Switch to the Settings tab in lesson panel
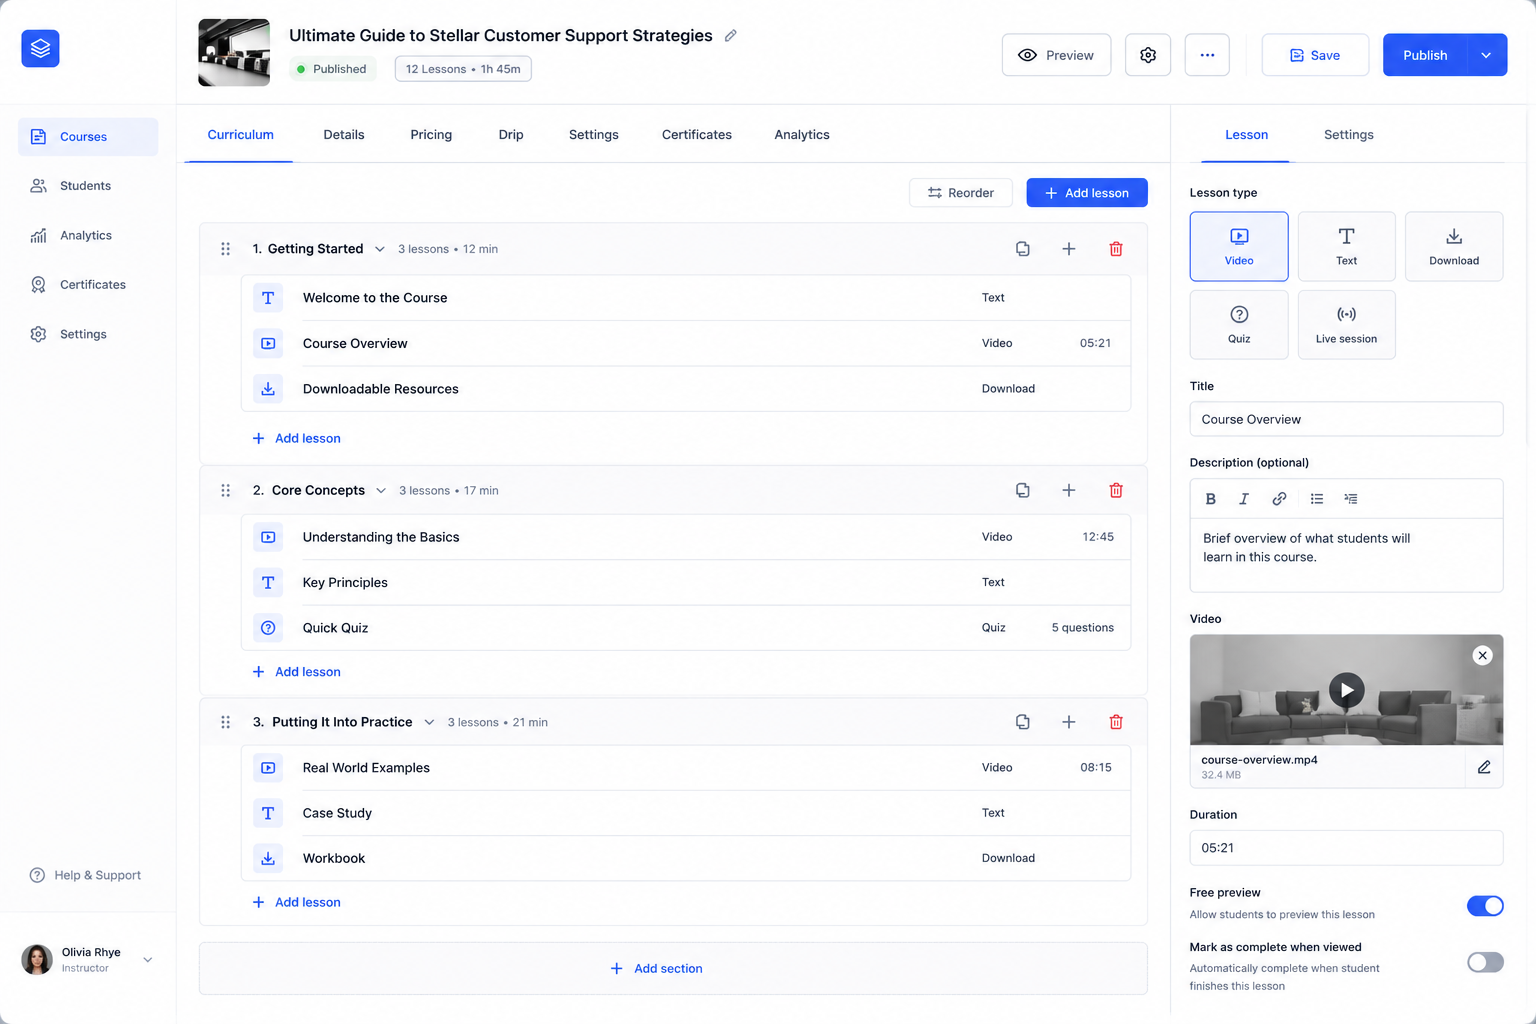This screenshot has height=1024, width=1536. (x=1348, y=135)
